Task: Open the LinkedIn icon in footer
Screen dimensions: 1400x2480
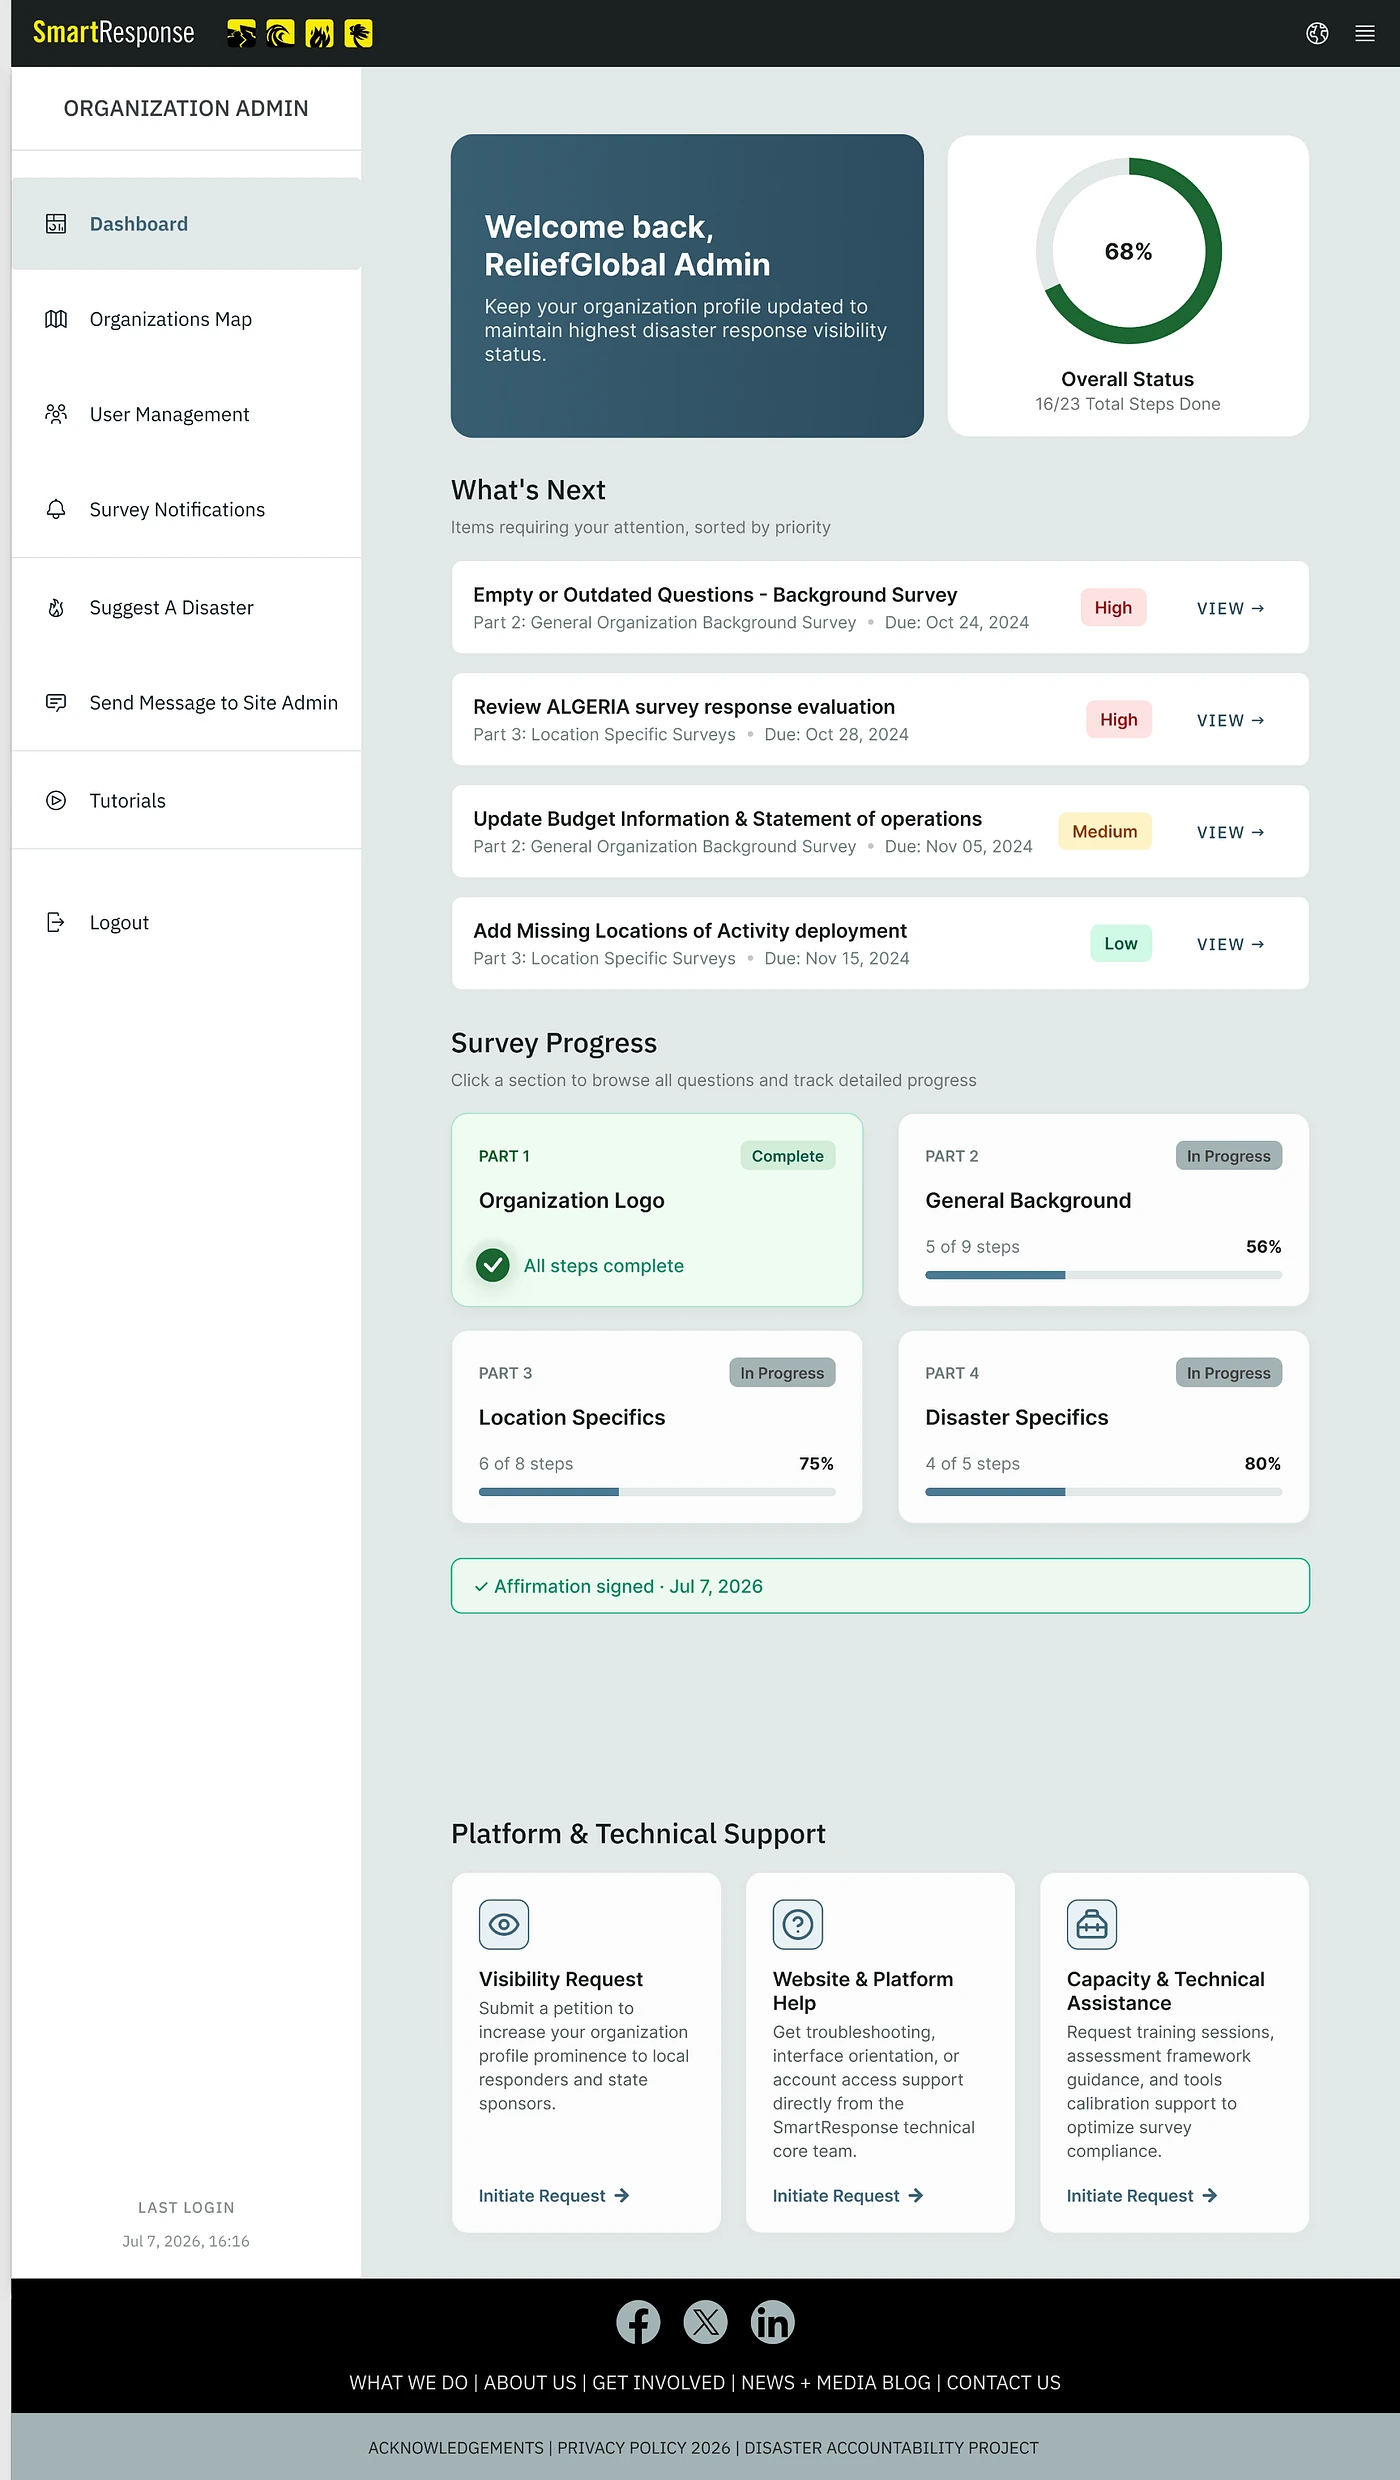Action: [x=773, y=2322]
